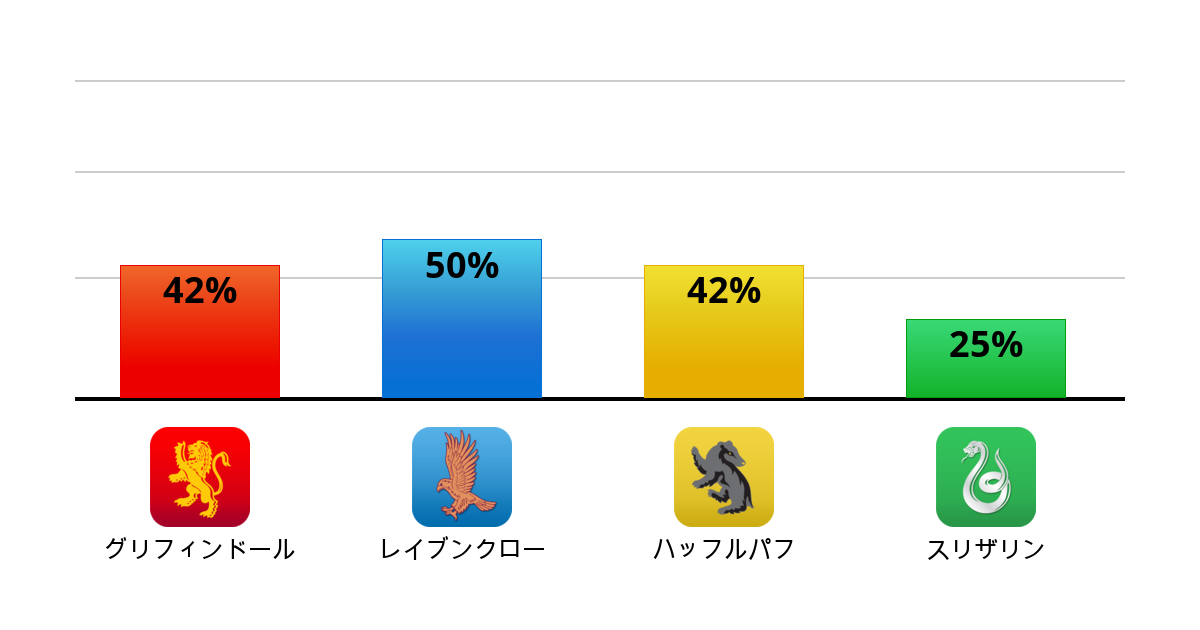Select the blue Ravenclaw bar
Screen dimensions: 1200x630
462,340
